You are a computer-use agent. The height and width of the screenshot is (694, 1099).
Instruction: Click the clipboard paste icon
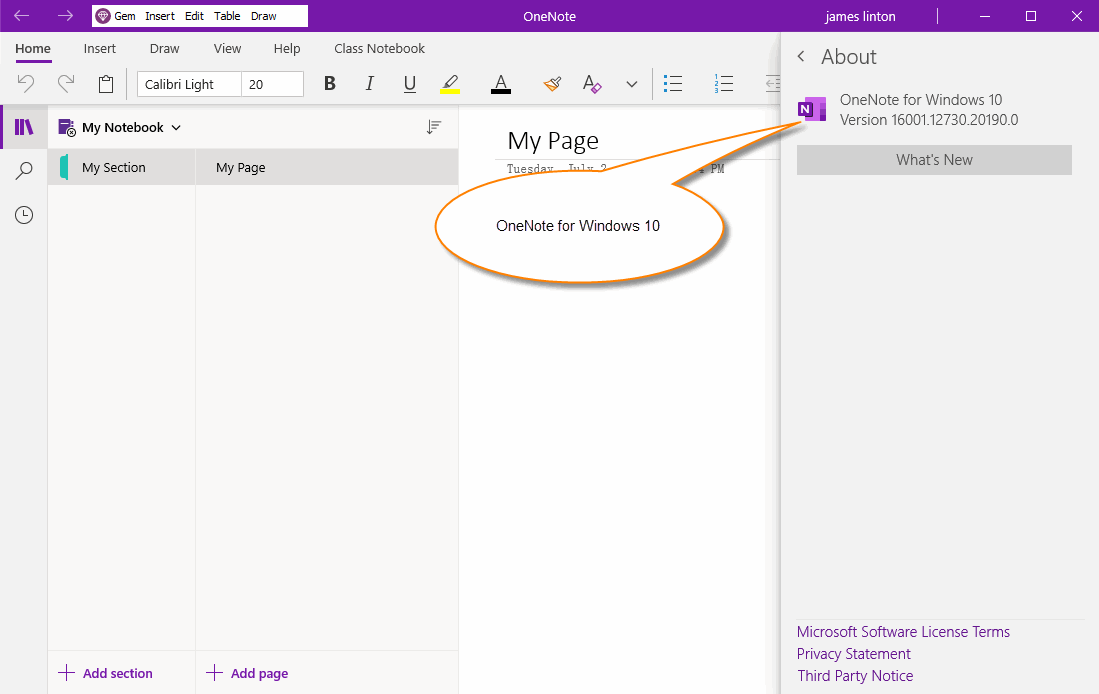click(106, 84)
